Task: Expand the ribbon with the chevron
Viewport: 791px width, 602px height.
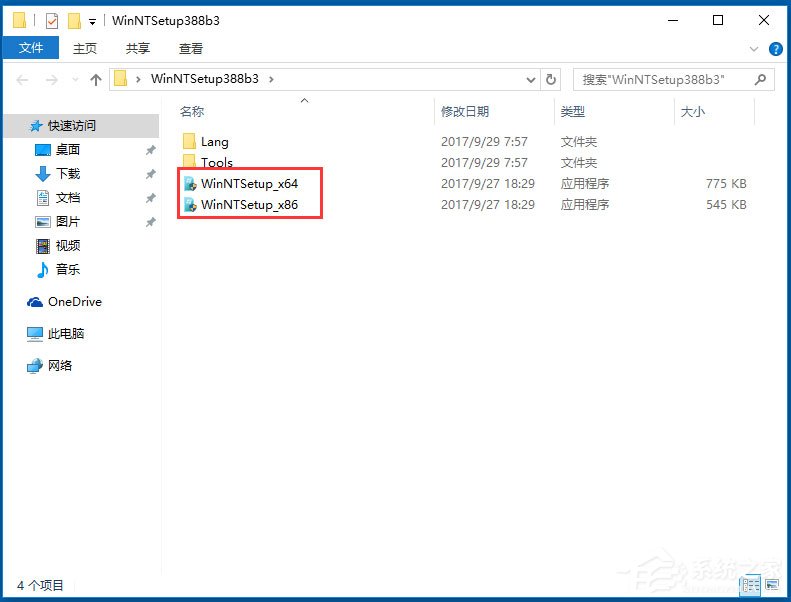Action: click(x=753, y=49)
